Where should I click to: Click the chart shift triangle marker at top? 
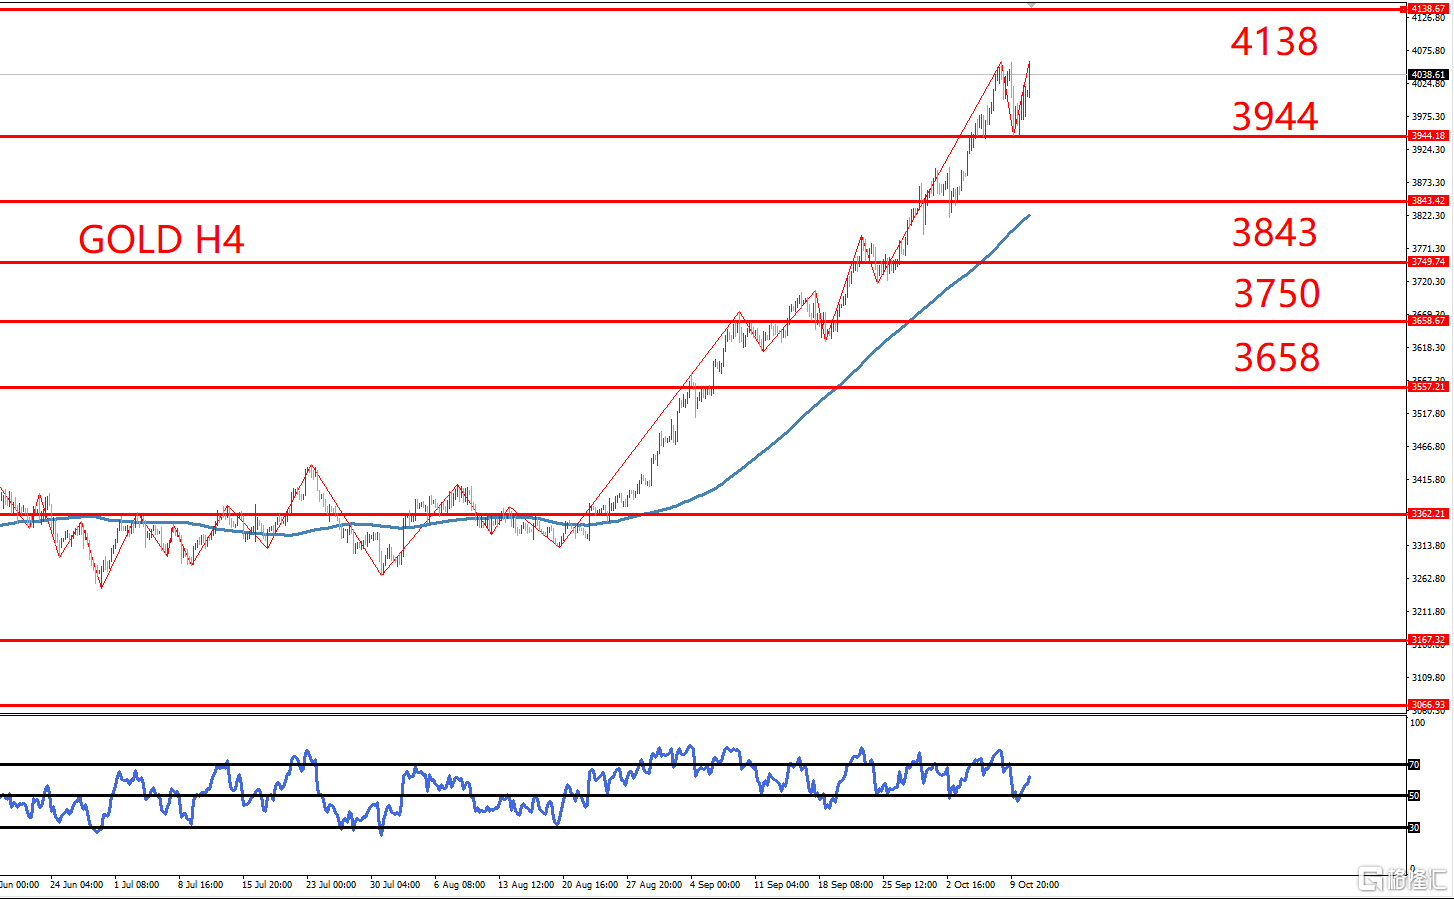click(1031, 5)
